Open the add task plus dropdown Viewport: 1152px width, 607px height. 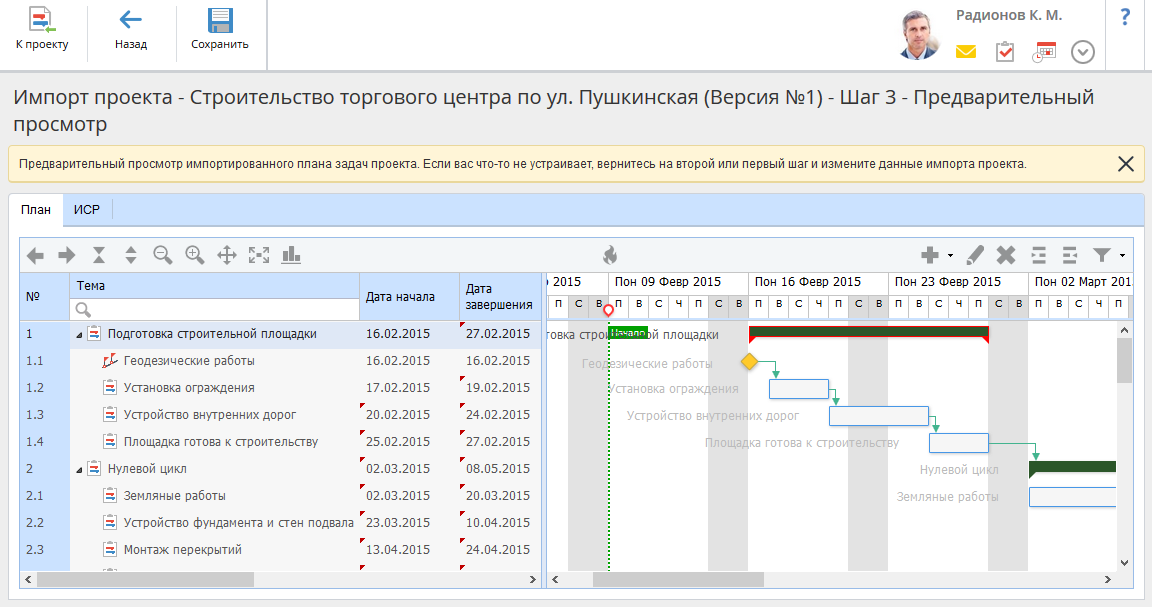coord(936,255)
